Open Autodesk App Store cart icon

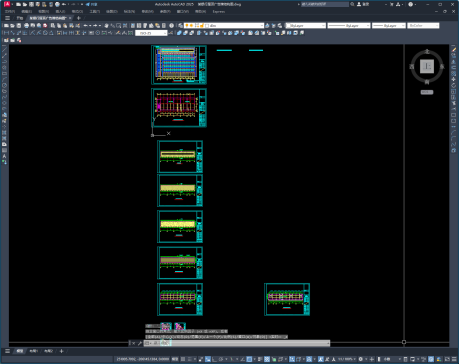[392, 4]
